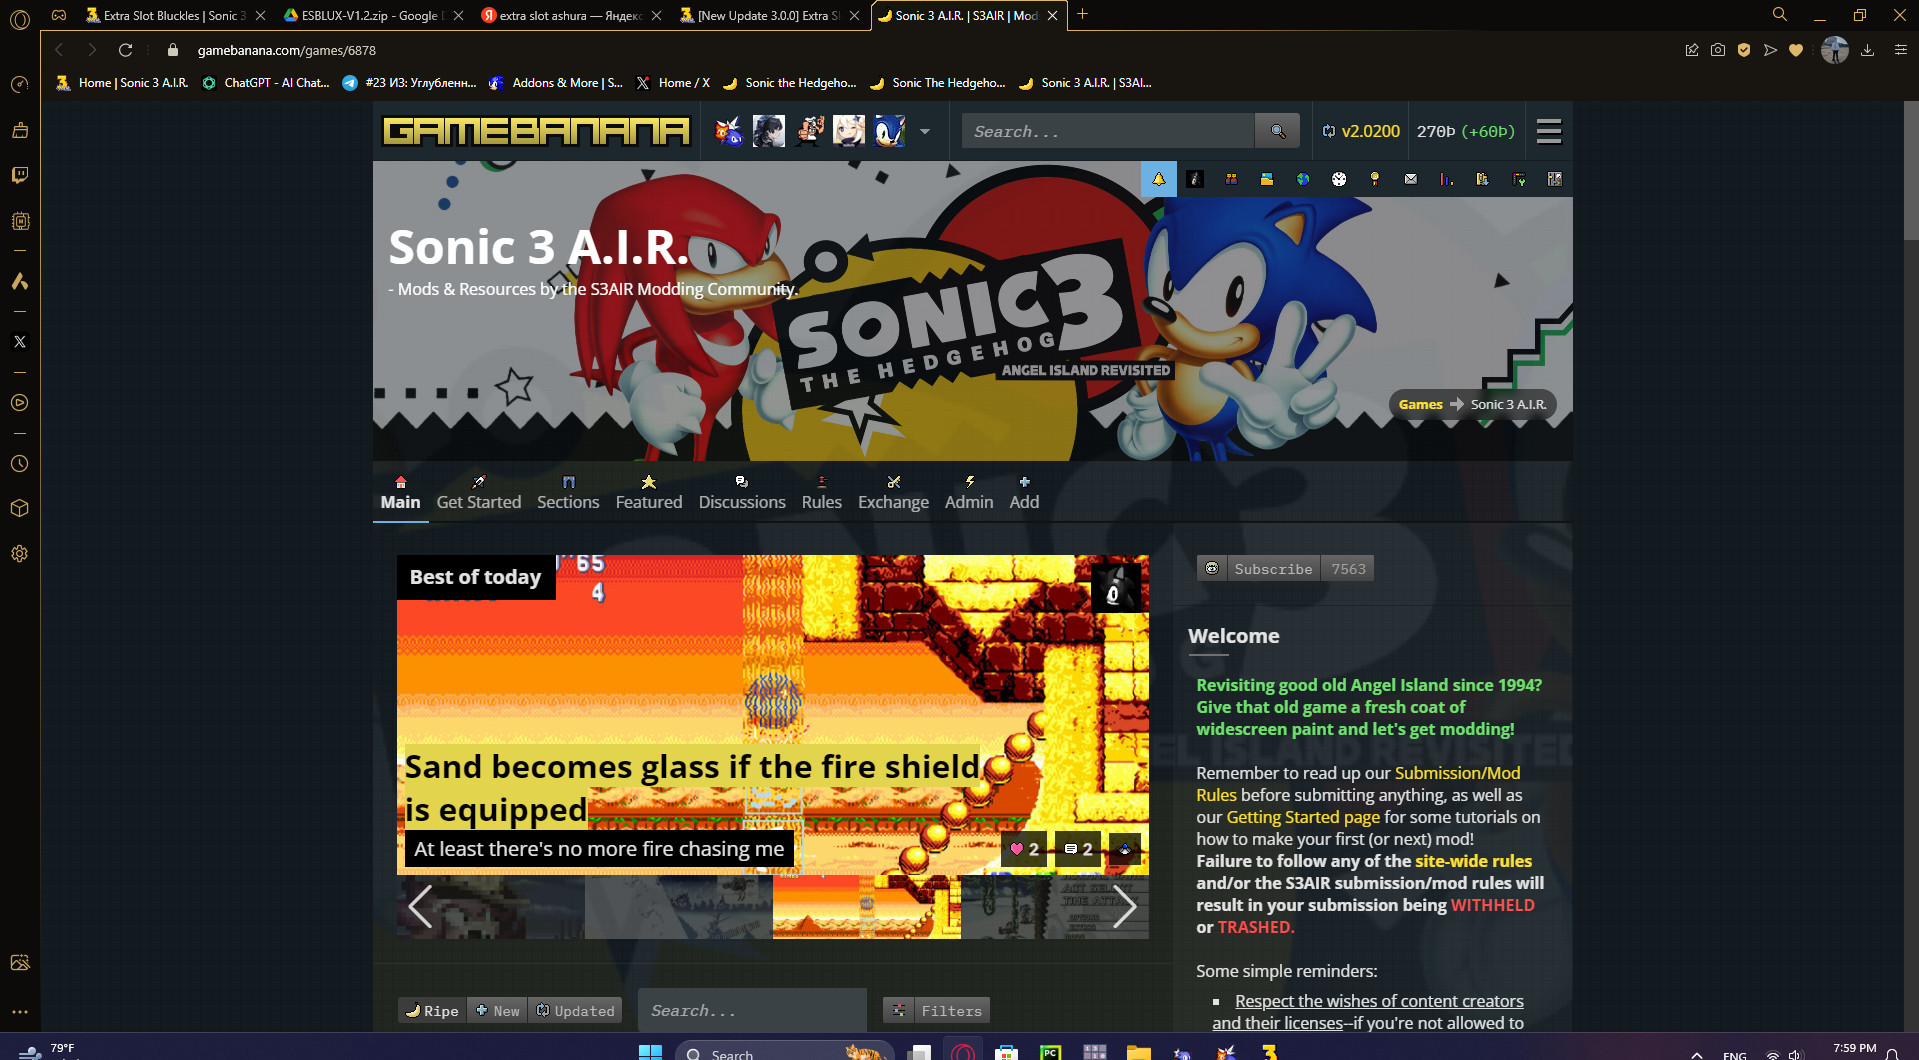
Task: Toggle the Updated filter
Action: [575, 1010]
